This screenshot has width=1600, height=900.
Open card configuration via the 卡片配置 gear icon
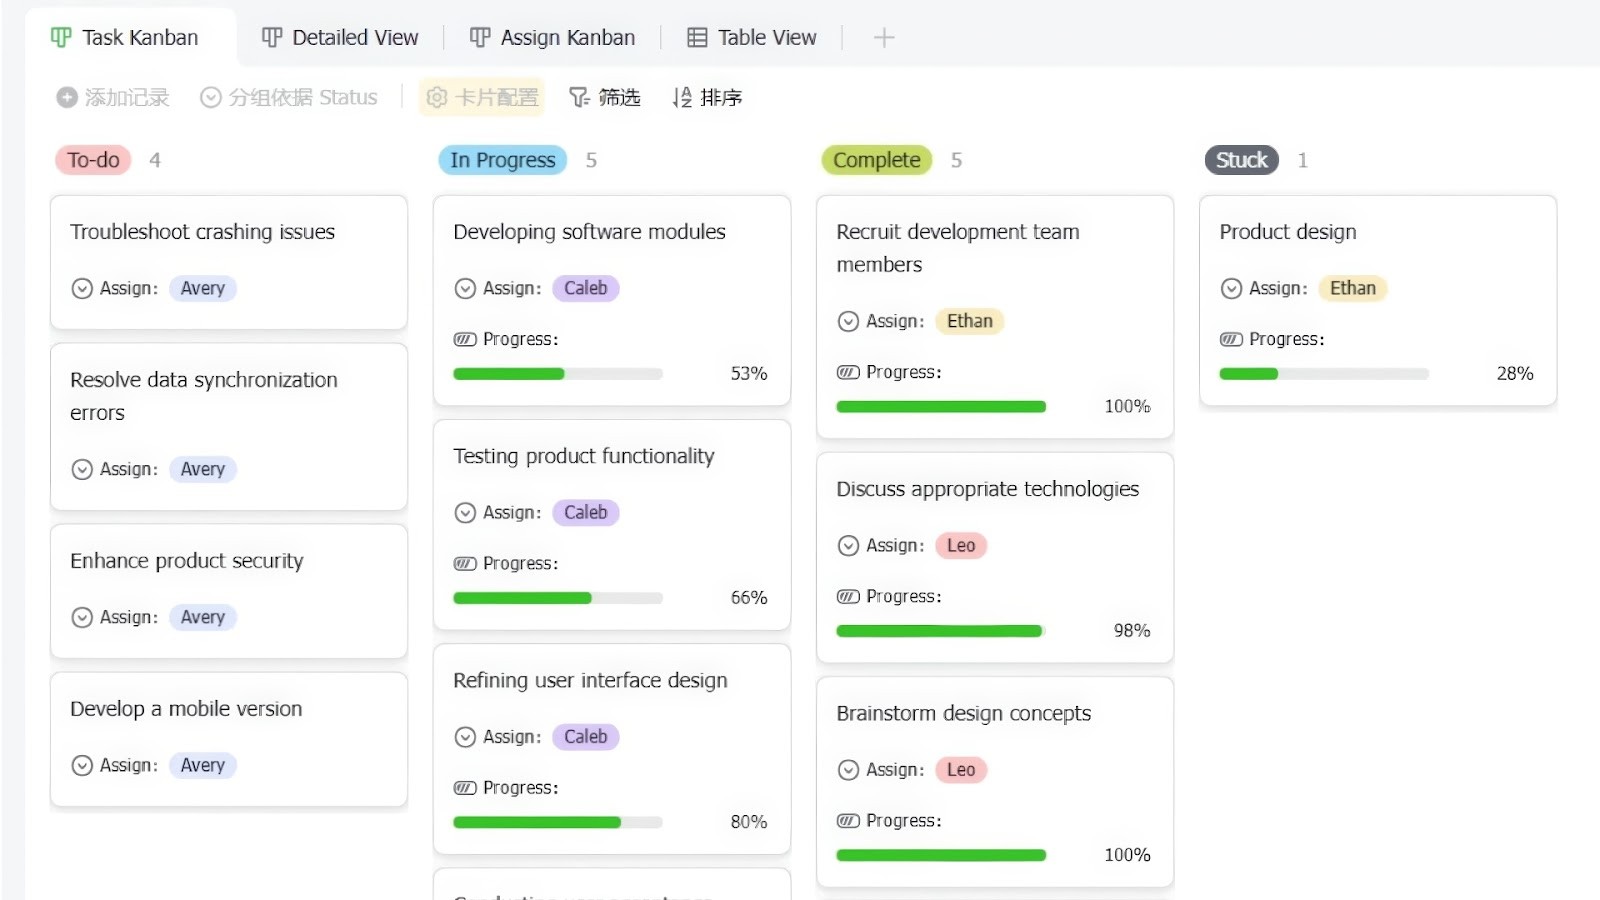[437, 97]
